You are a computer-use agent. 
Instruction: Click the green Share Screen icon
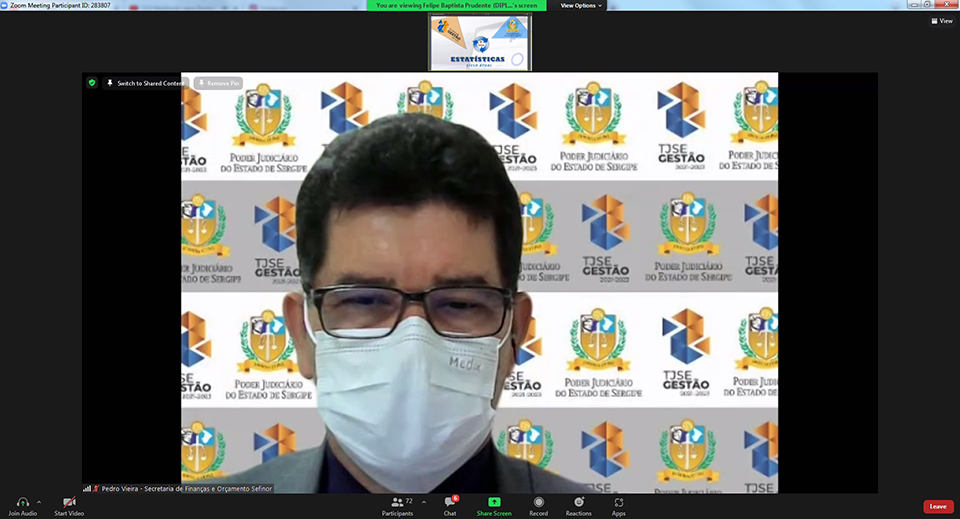click(494, 502)
